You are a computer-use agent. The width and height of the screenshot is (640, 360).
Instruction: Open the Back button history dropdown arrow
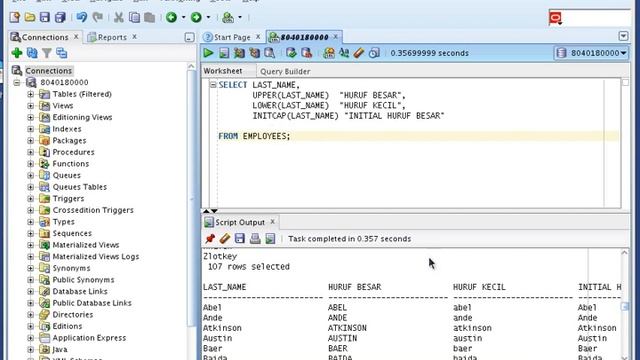(x=183, y=17)
